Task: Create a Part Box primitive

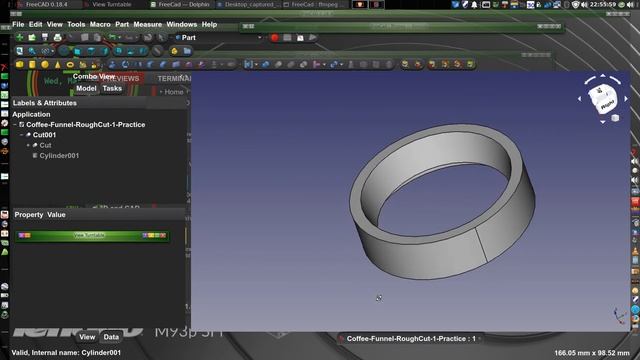Action: (x=19, y=64)
